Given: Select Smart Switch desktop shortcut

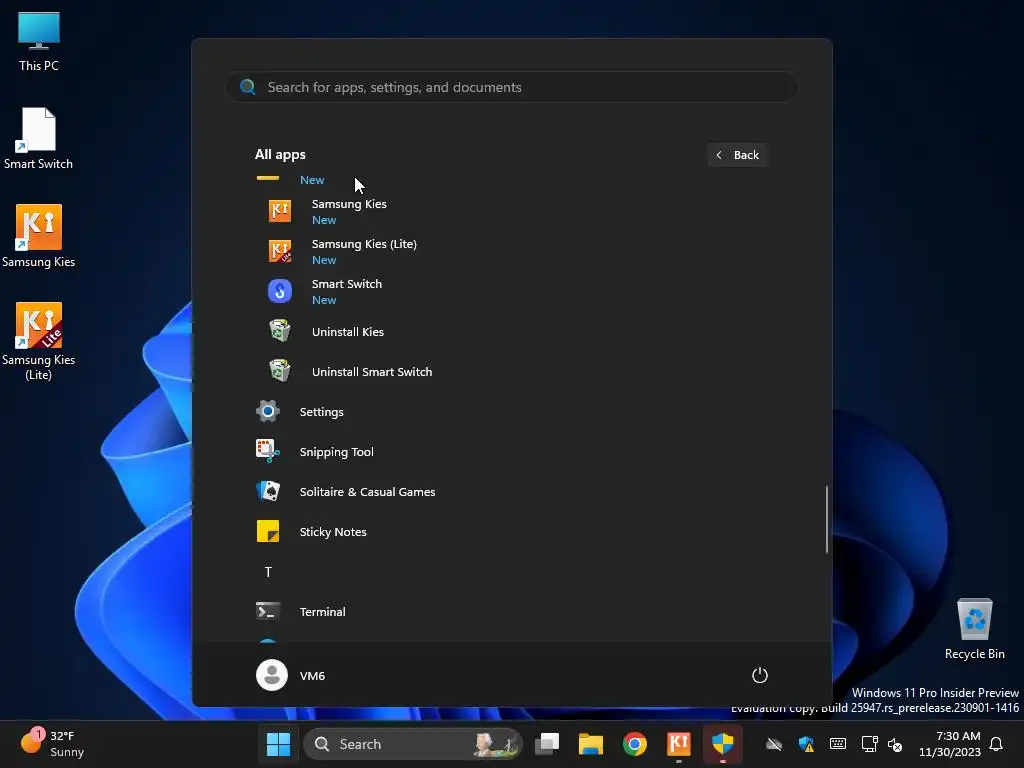Looking at the screenshot, I should coord(39,138).
